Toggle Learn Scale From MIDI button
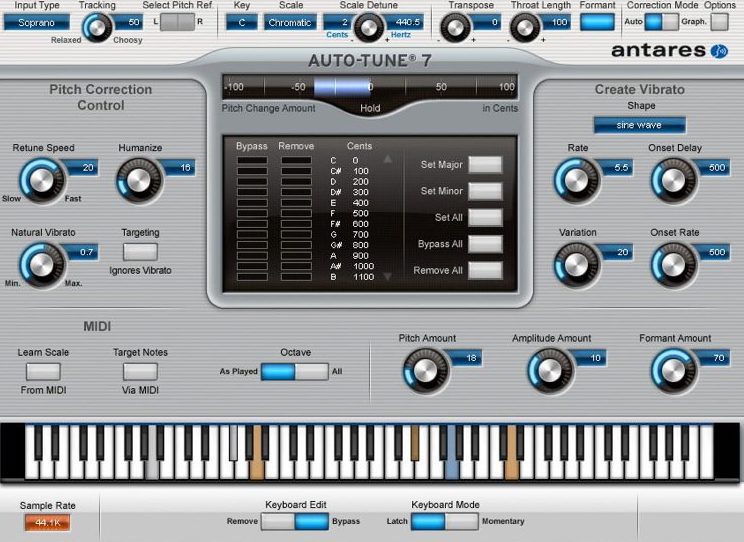 (43, 372)
